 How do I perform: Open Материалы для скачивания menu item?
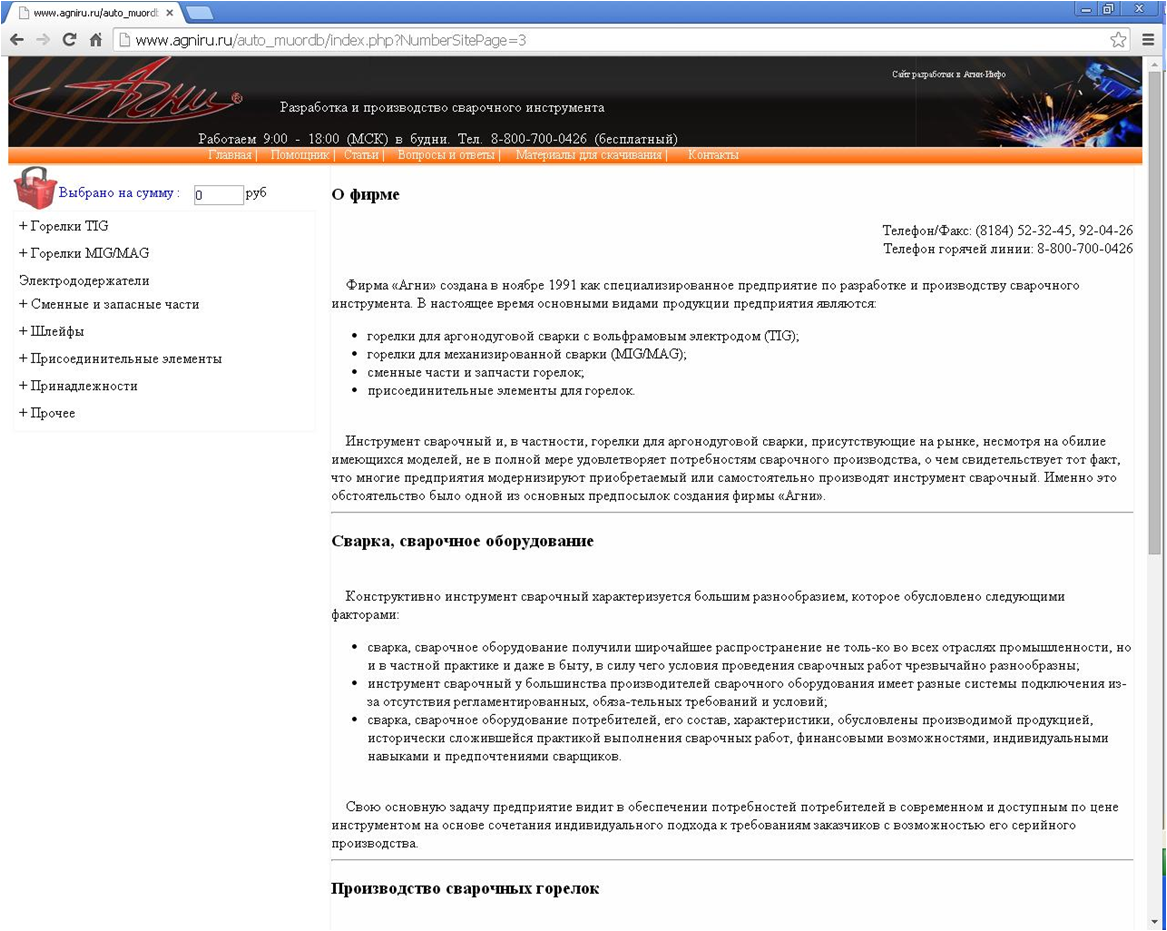(x=589, y=155)
